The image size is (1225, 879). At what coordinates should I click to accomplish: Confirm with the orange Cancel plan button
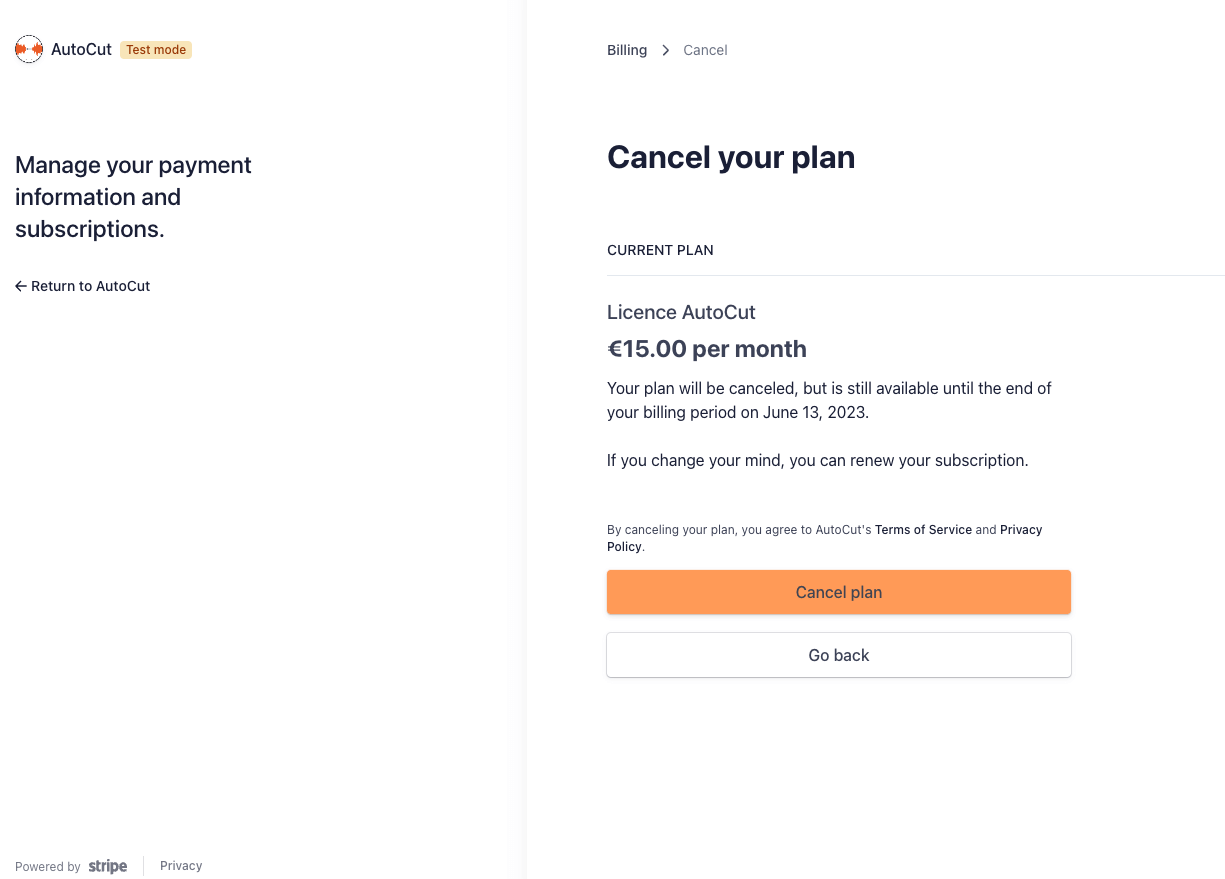(839, 592)
